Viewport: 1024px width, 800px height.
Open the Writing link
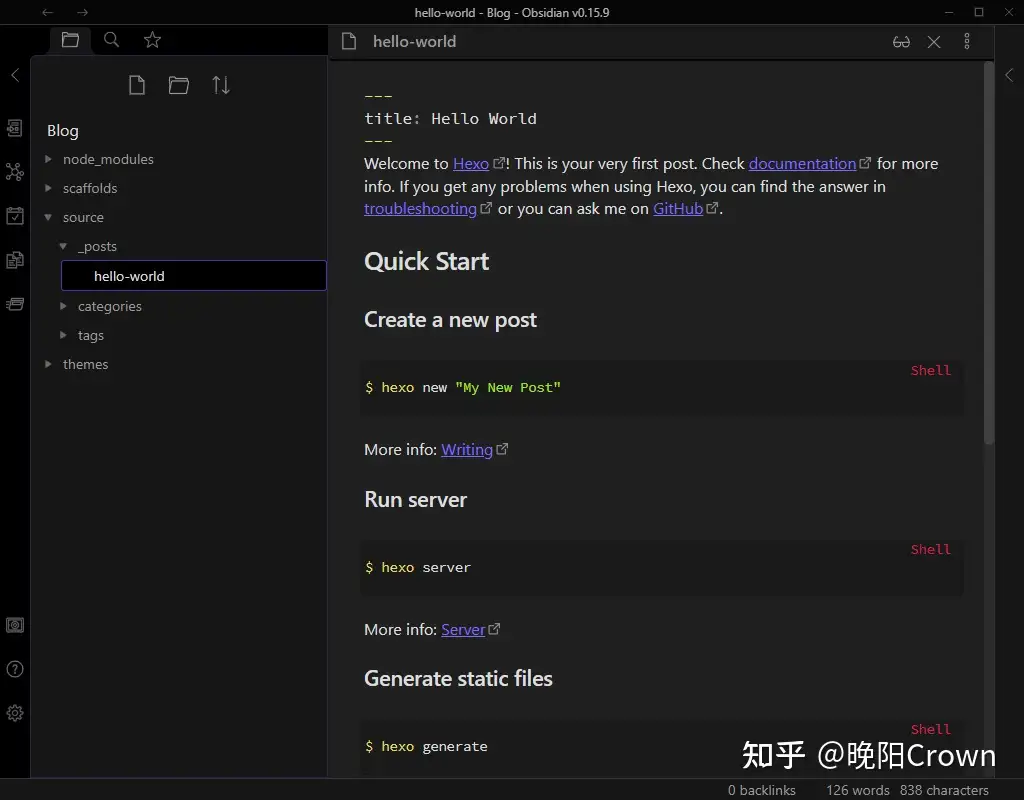point(467,449)
